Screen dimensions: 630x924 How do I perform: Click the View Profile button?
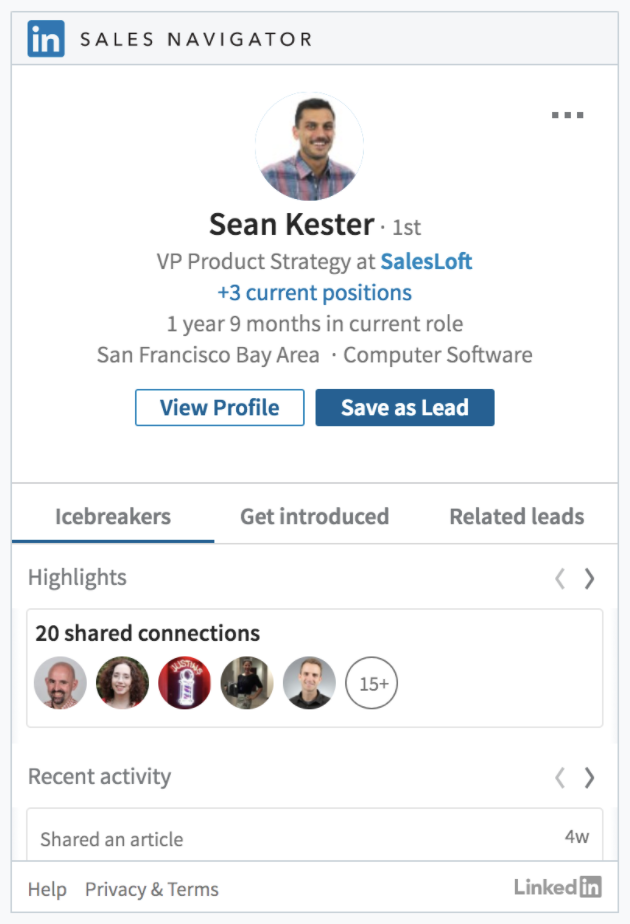(x=219, y=407)
